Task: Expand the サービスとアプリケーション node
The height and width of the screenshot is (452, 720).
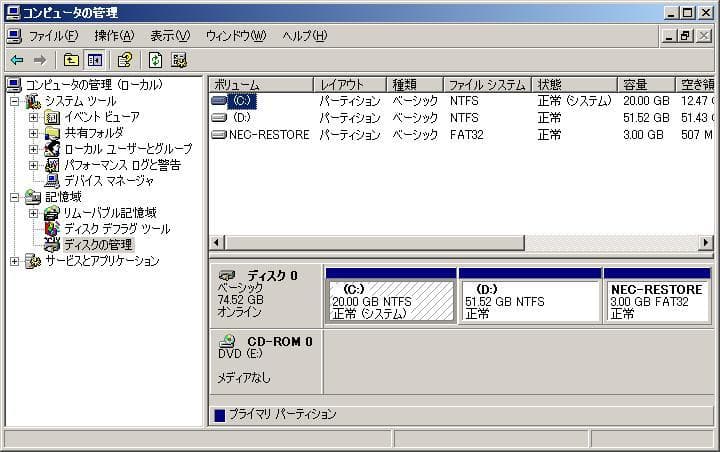Action: tap(15, 261)
